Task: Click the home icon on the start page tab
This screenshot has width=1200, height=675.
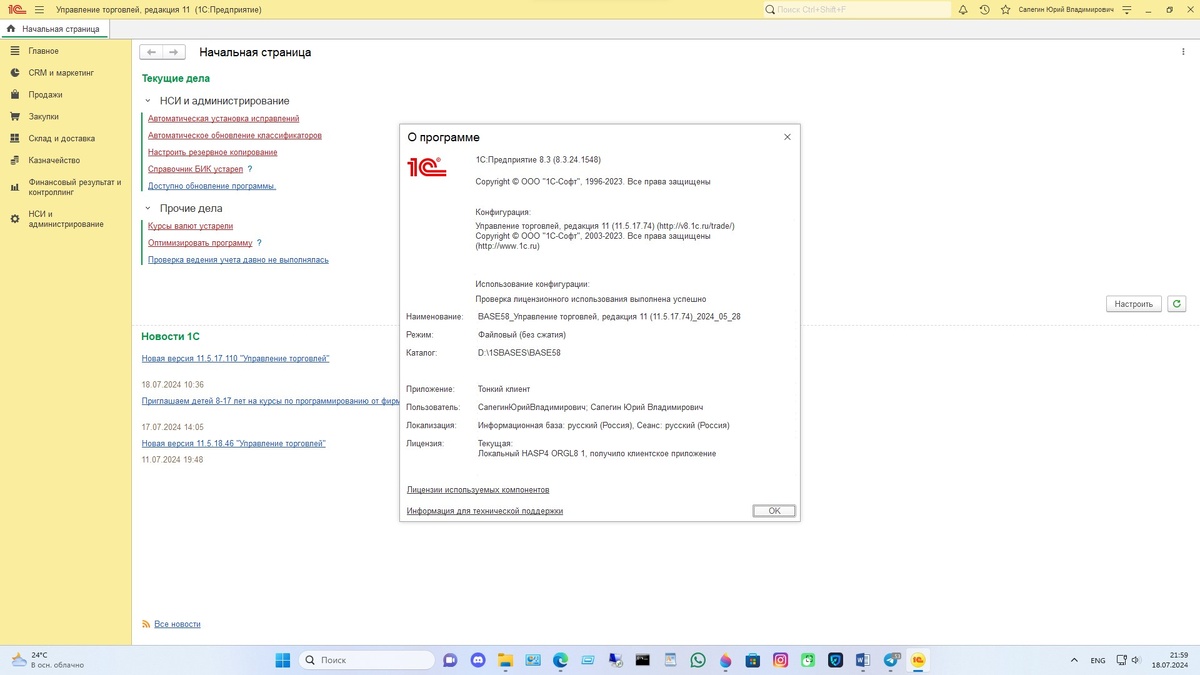Action: 12,29
